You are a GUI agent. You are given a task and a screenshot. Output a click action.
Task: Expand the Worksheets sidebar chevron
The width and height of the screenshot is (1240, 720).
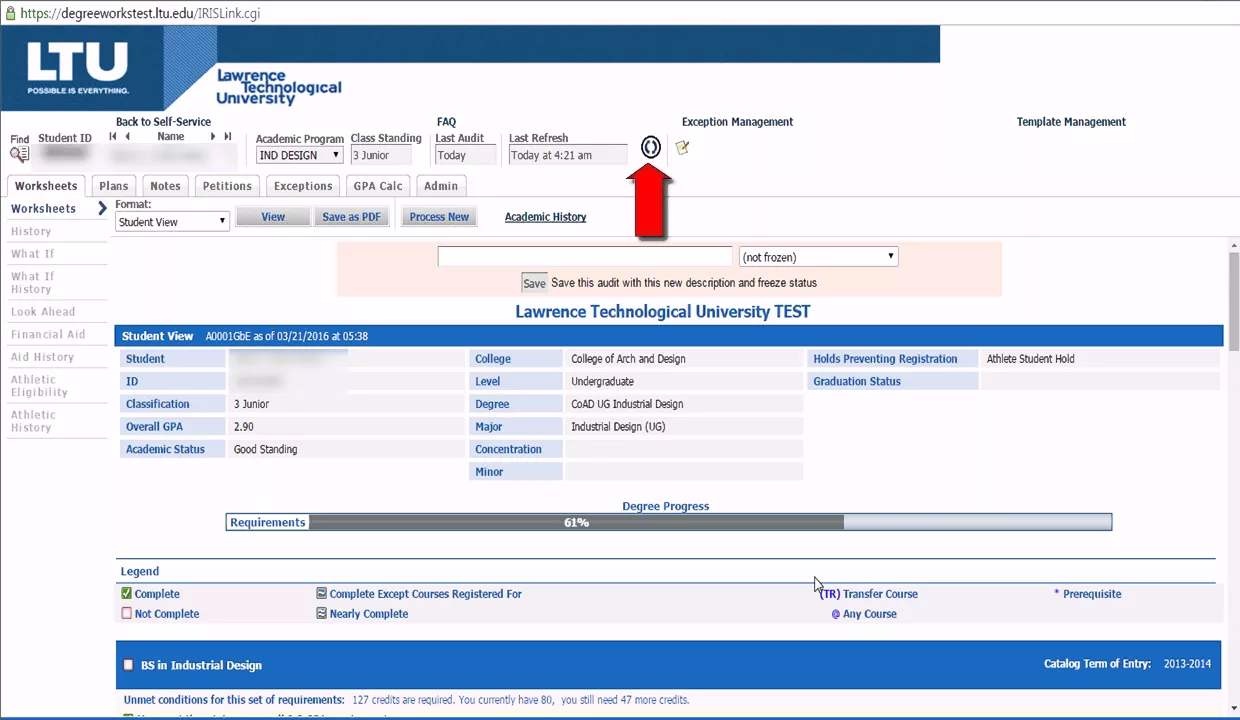102,209
